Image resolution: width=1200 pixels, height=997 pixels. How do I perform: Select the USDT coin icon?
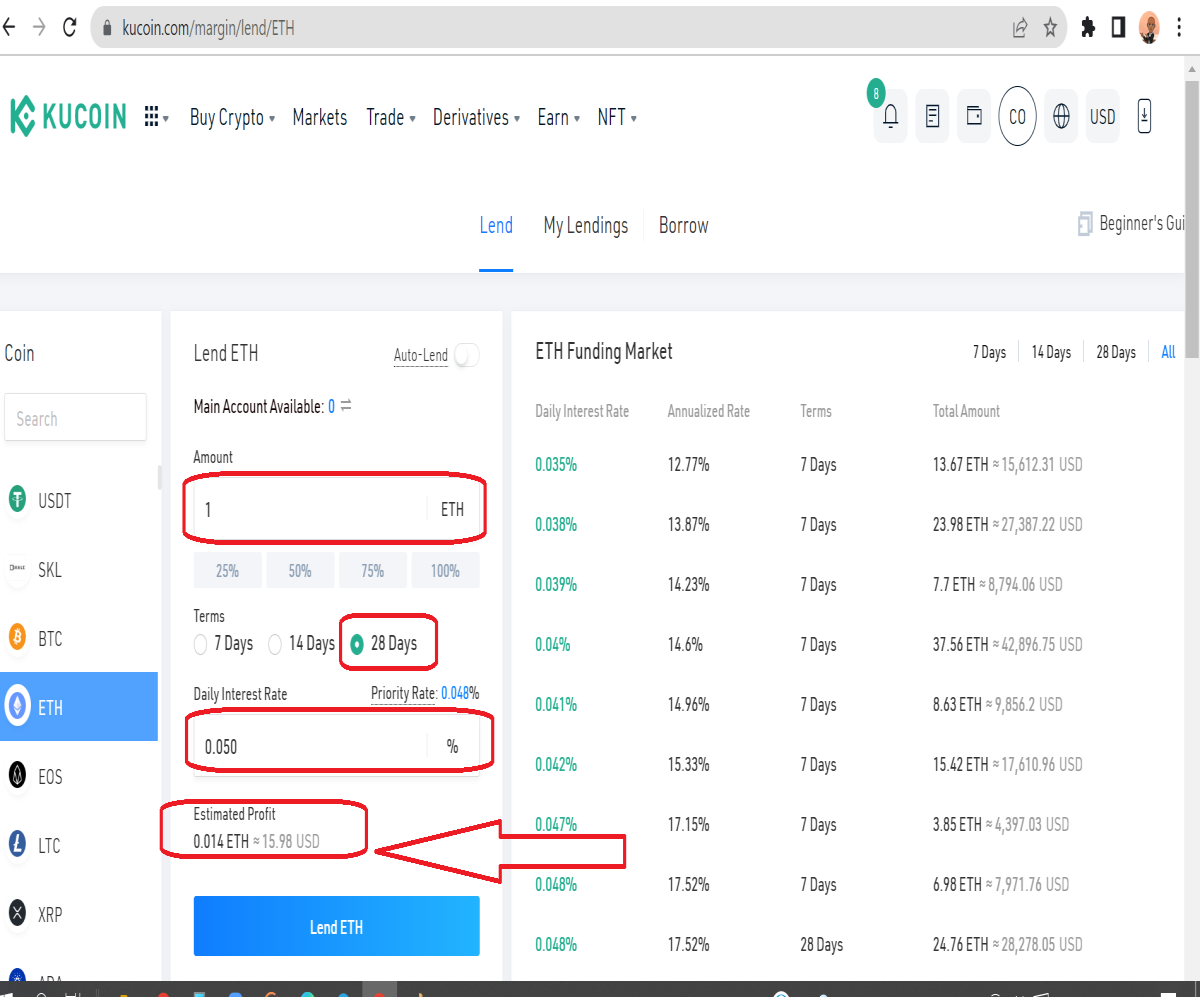click(18, 500)
